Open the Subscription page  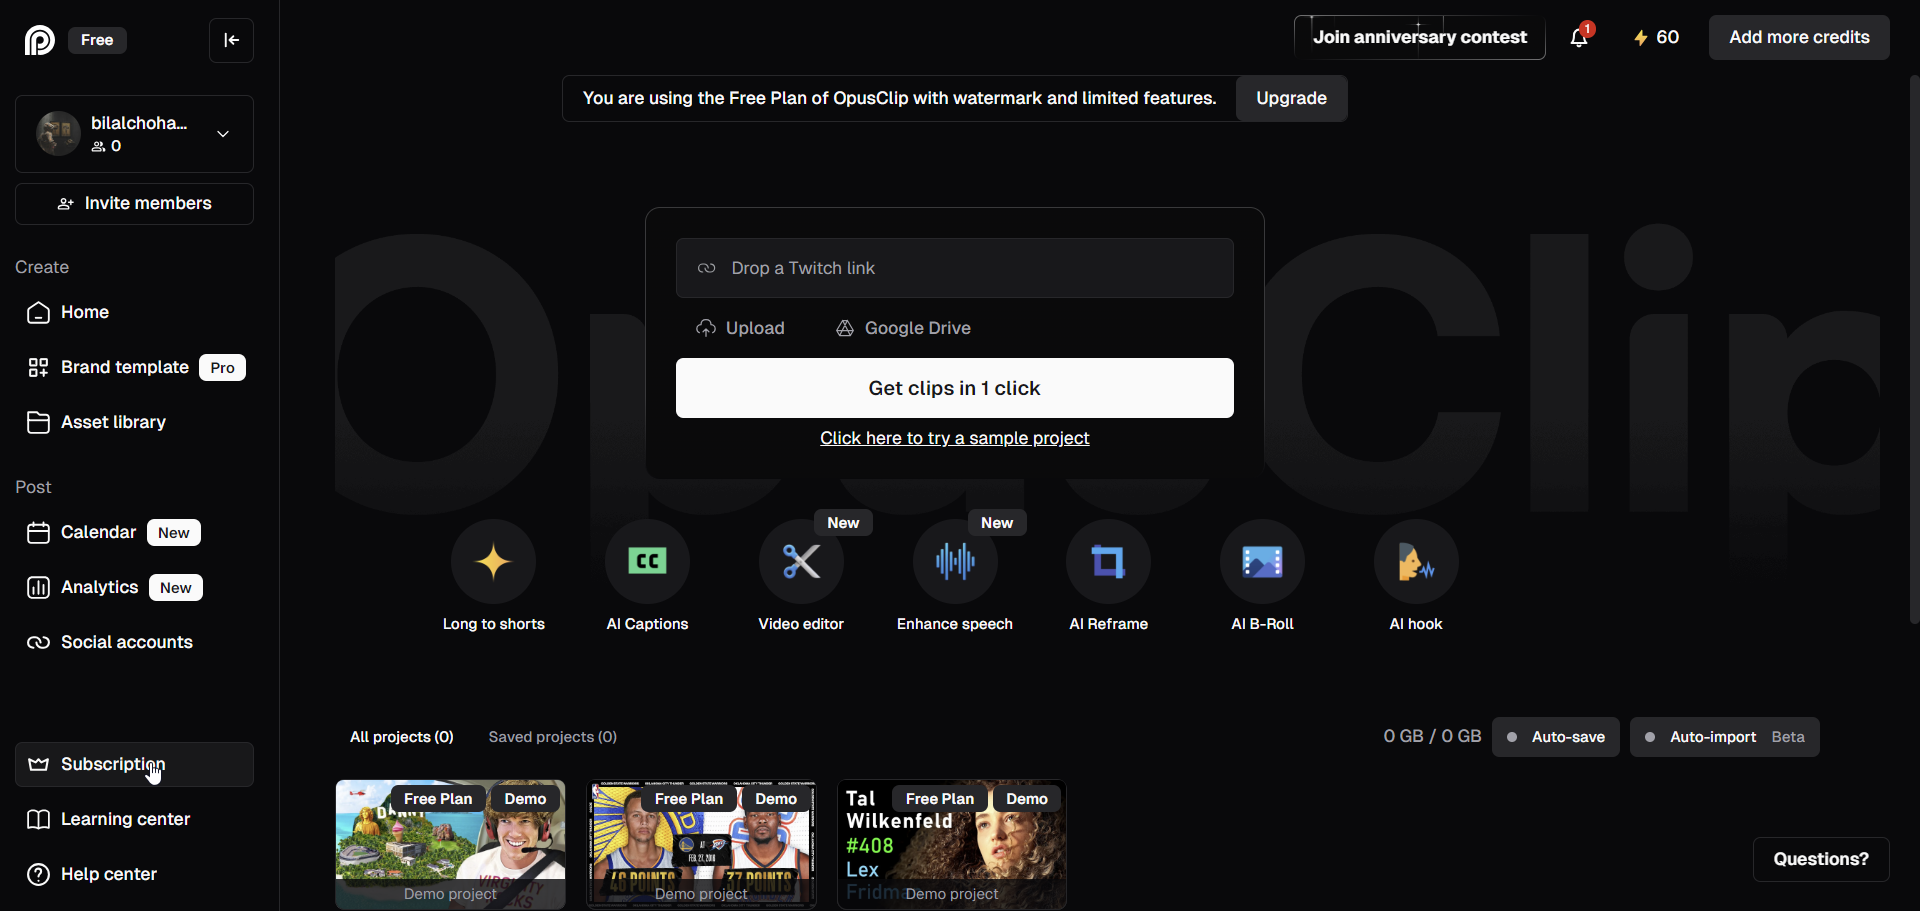134,765
